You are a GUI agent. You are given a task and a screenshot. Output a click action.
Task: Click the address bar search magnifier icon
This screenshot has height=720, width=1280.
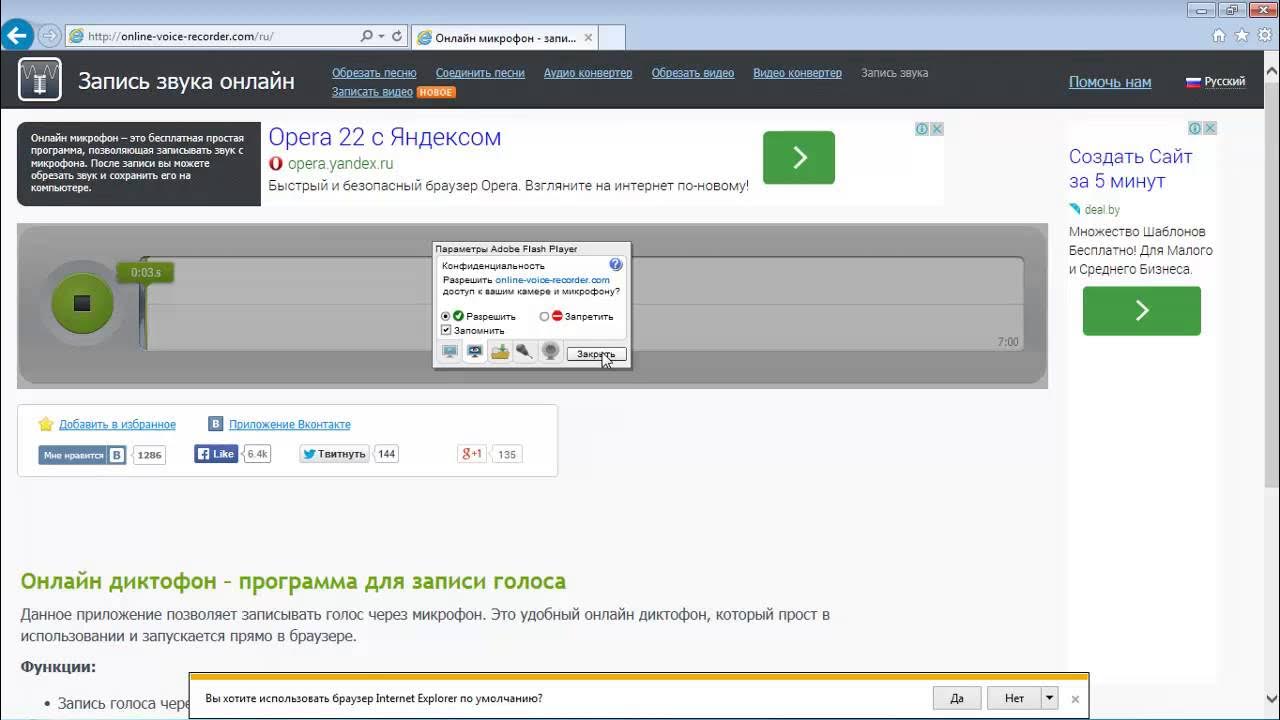[366, 36]
